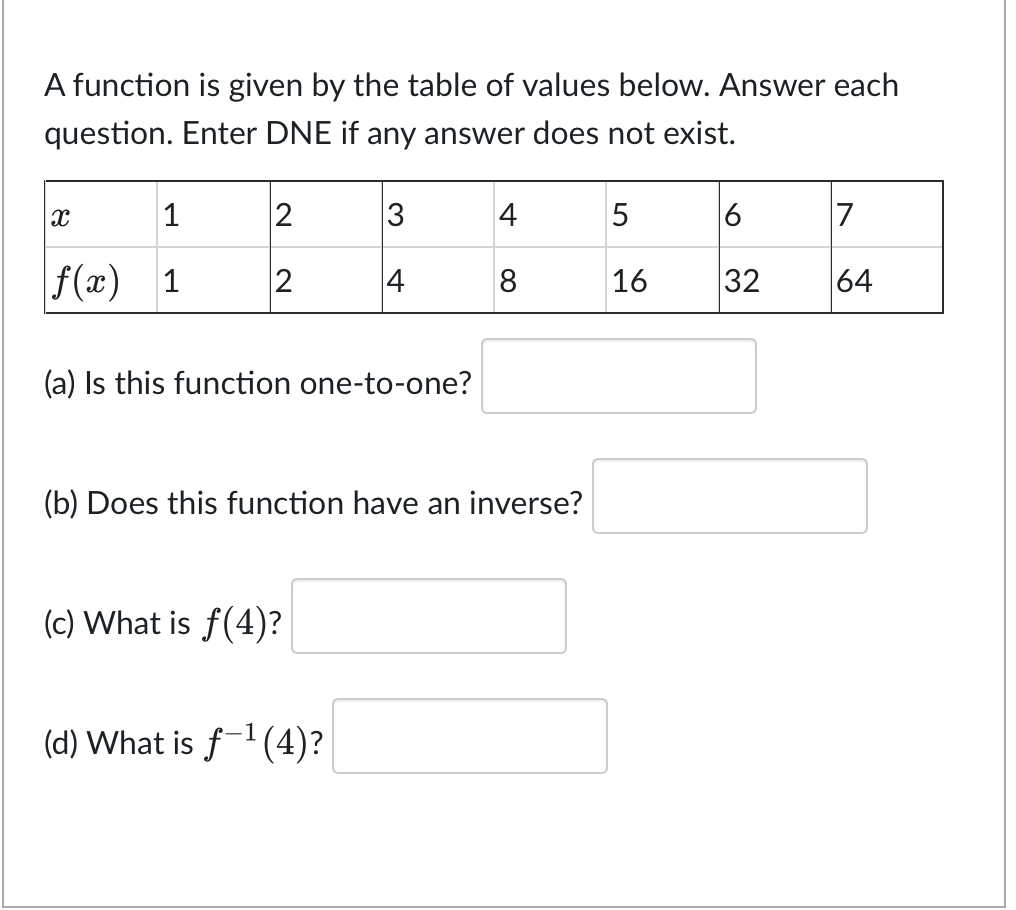Select the cell showing x value 1

211,215
